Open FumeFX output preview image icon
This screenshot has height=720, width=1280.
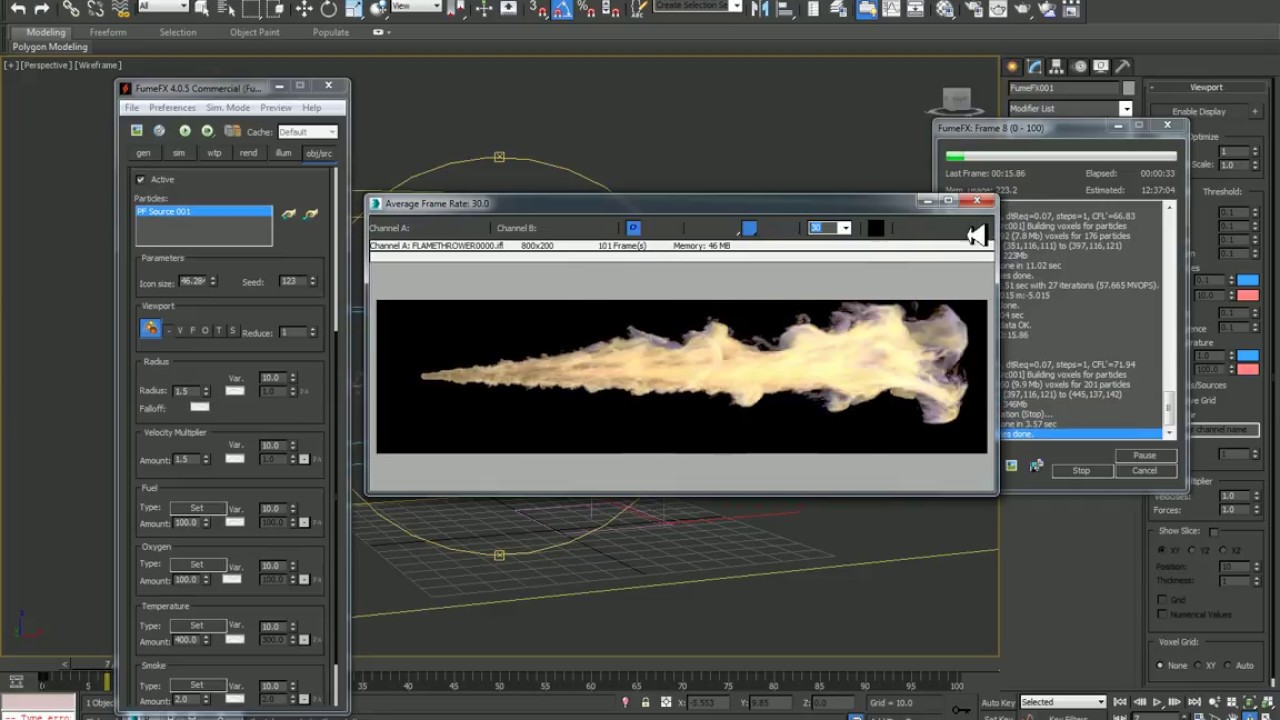137,131
